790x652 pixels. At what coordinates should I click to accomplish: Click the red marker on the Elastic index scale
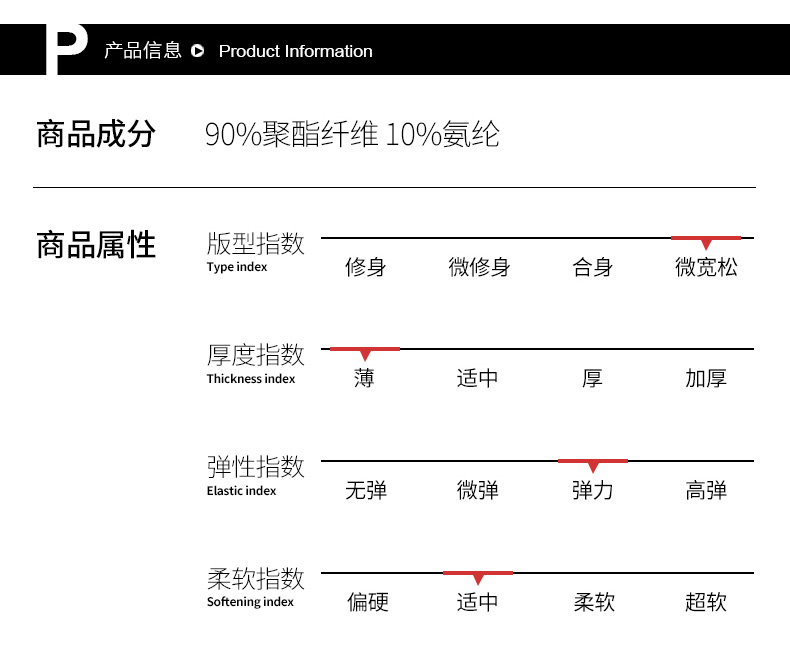point(592,463)
